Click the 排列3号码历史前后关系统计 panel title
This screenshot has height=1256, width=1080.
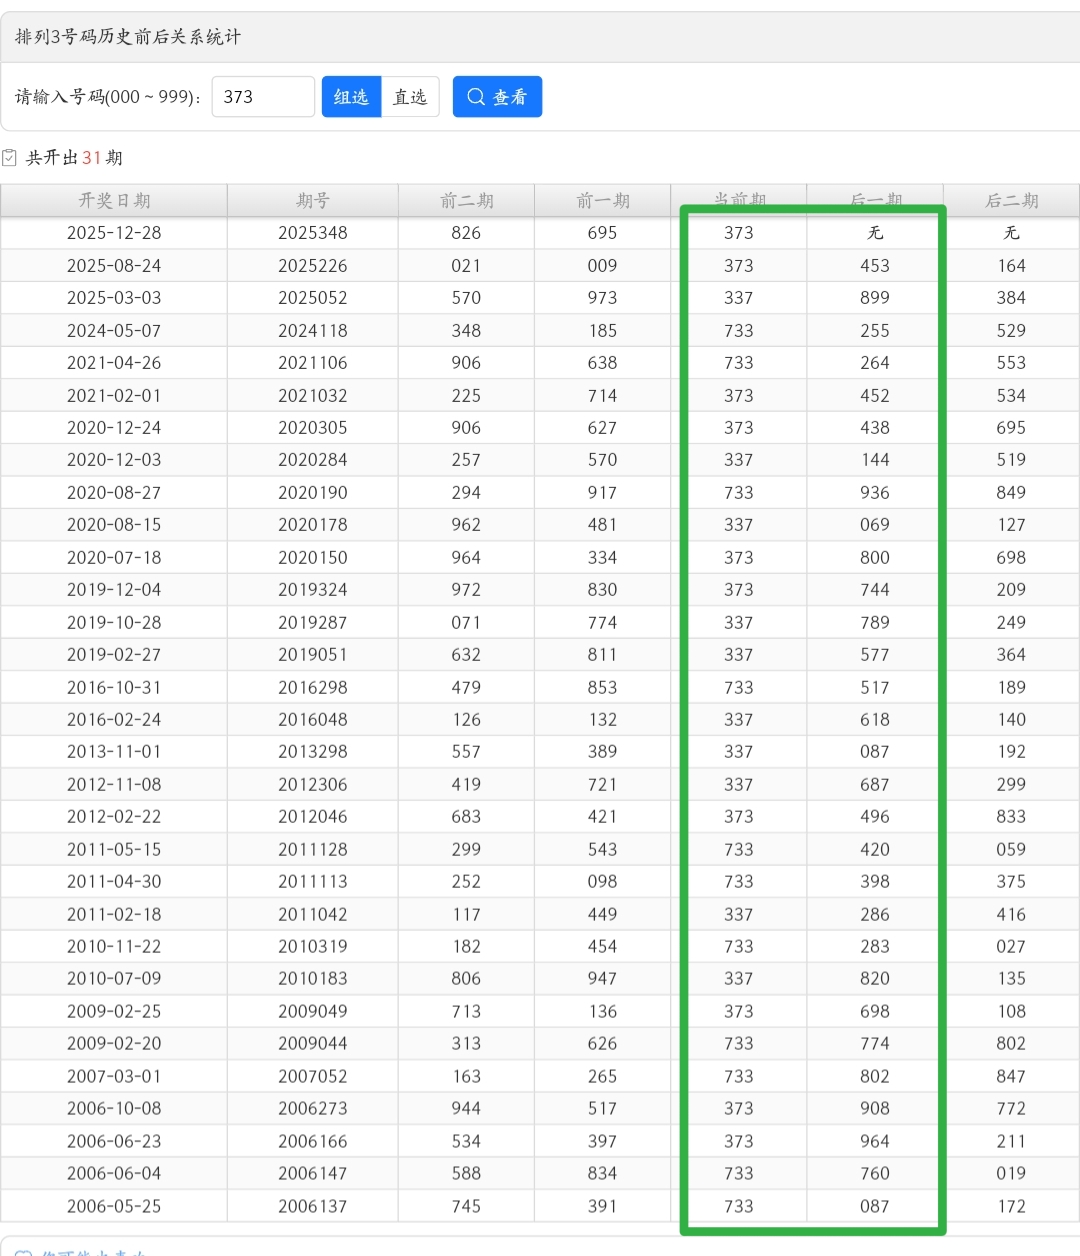pos(128,37)
